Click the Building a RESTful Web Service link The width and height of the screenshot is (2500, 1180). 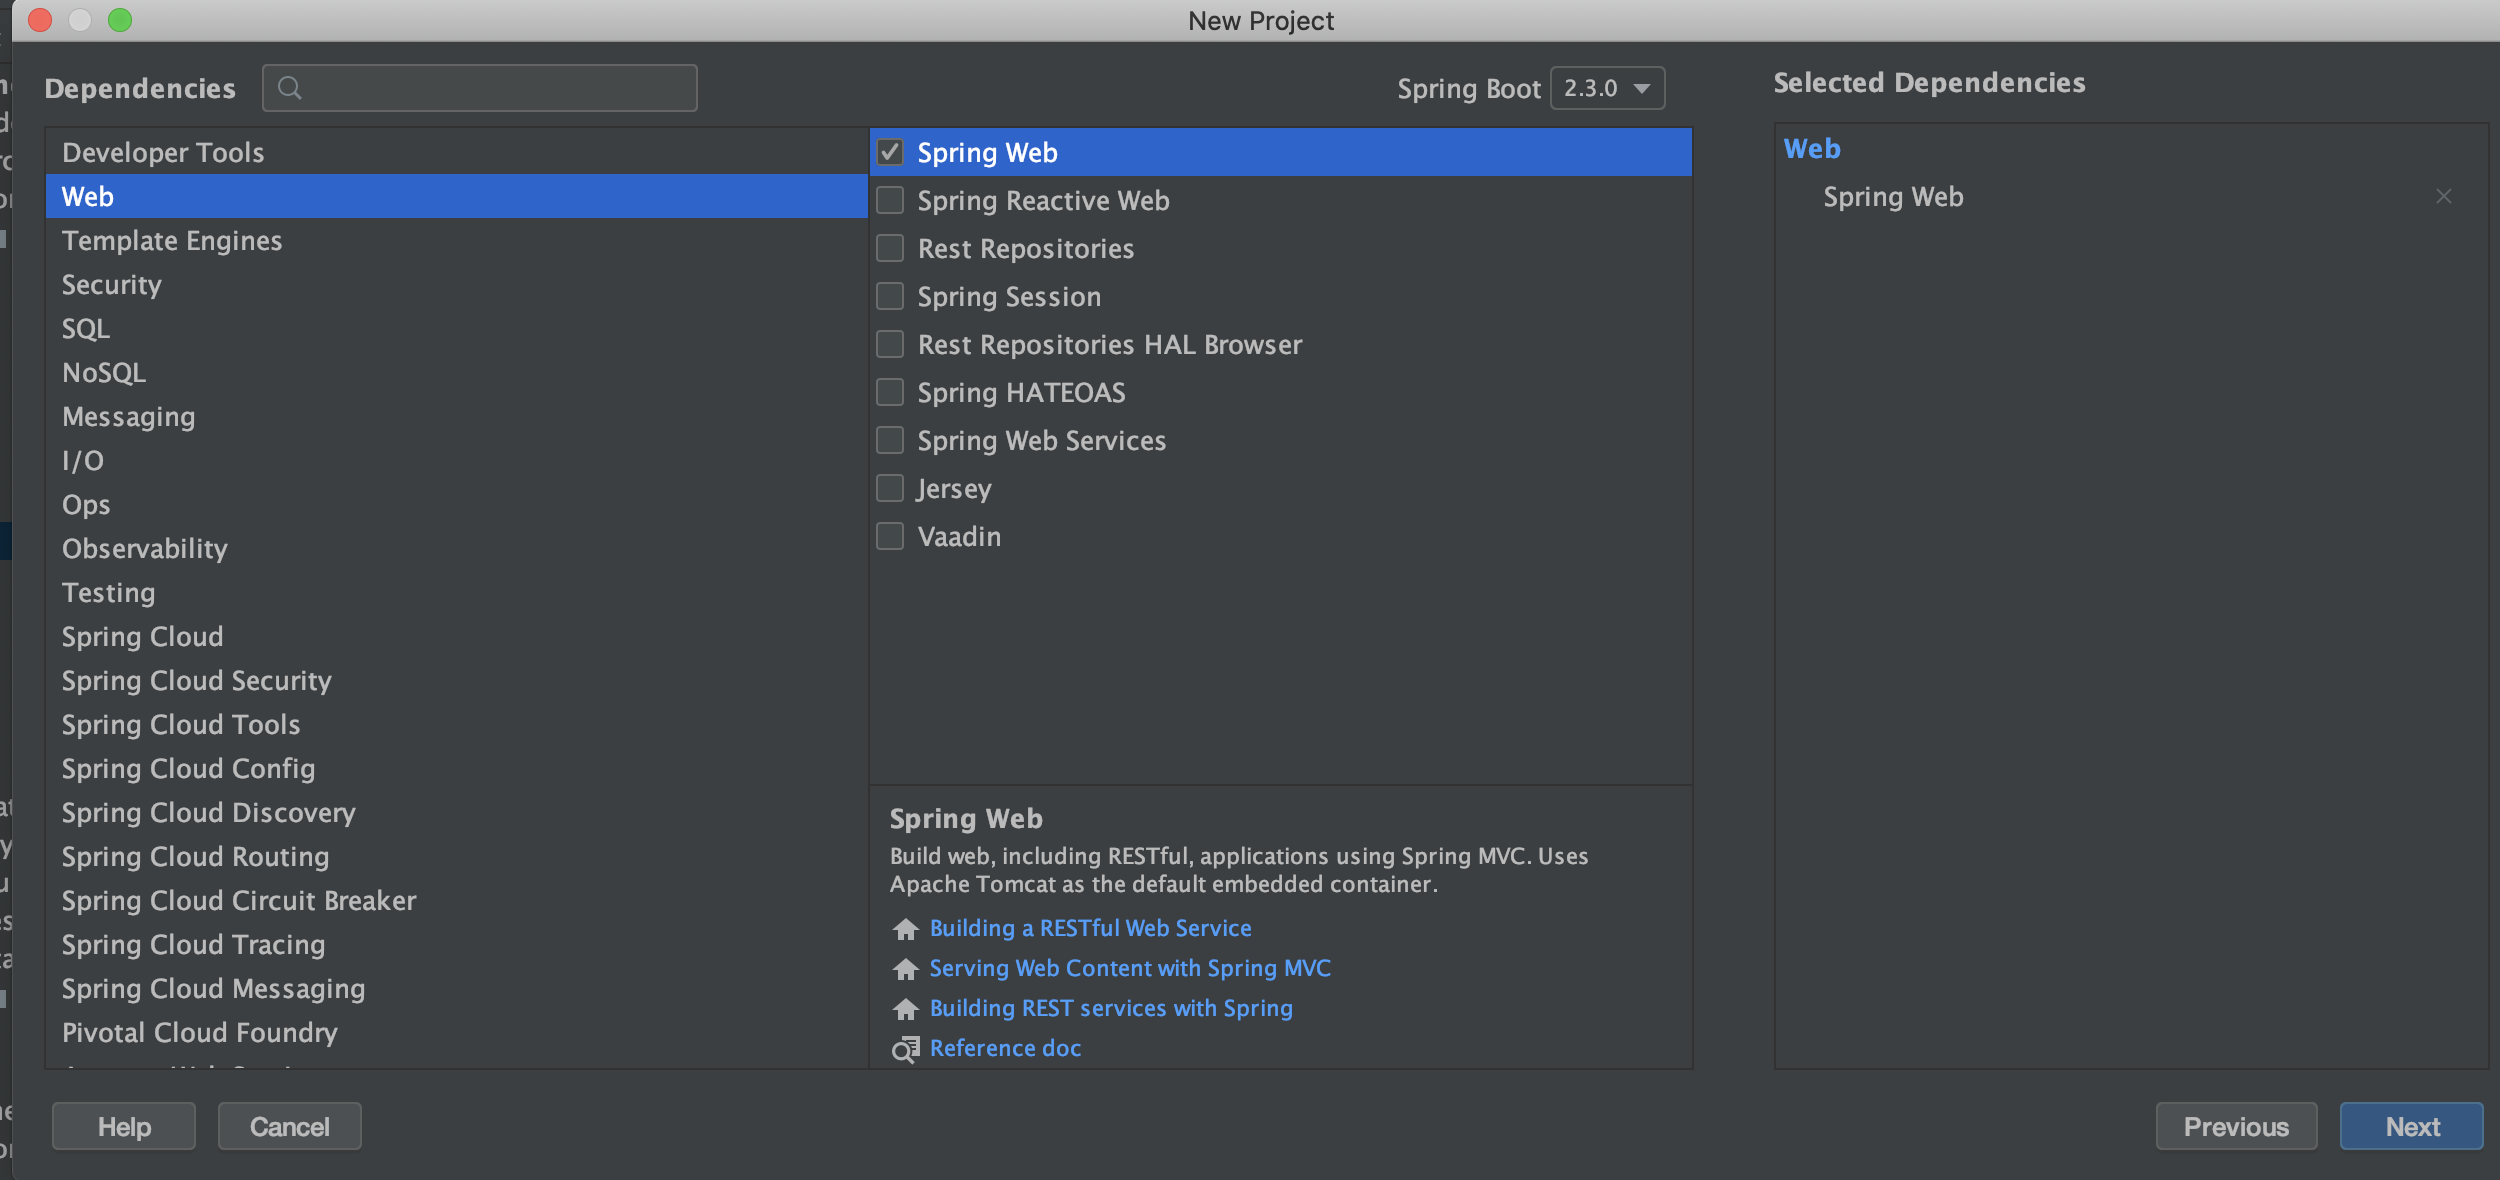1091,928
